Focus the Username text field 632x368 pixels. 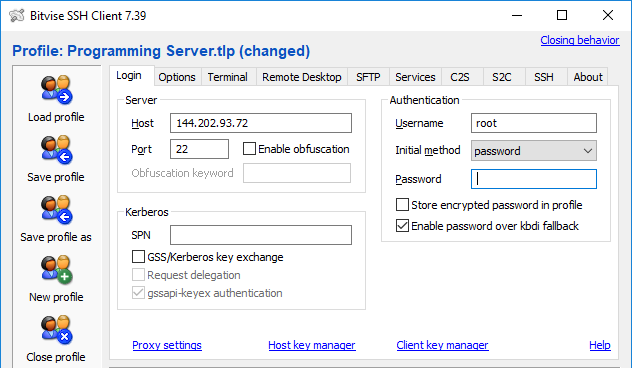(x=534, y=123)
